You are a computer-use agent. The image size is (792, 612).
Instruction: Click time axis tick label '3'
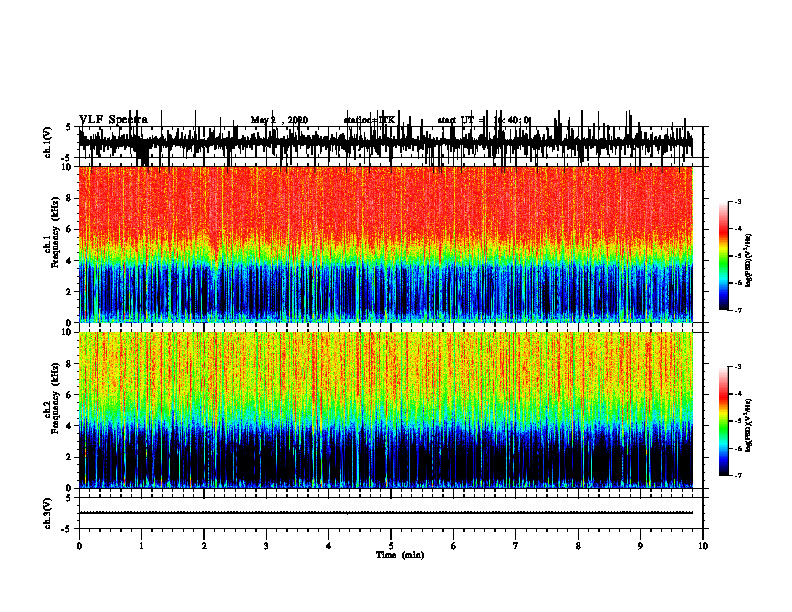pyautogui.click(x=266, y=546)
